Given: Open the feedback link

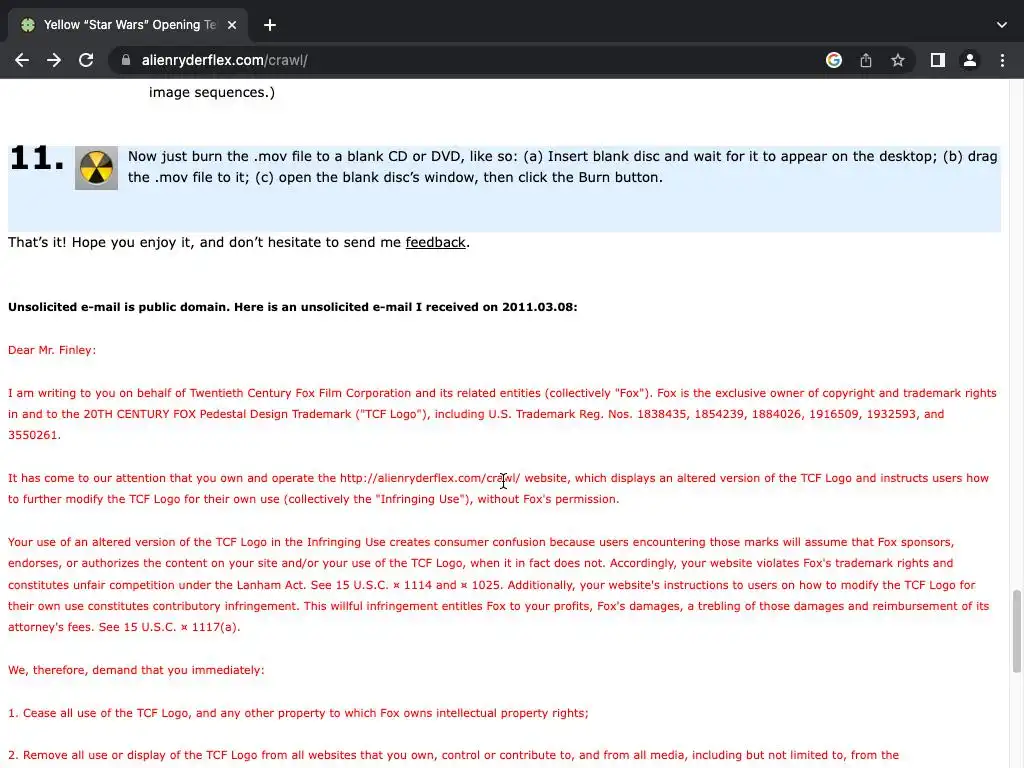Looking at the screenshot, I should tap(436, 242).
